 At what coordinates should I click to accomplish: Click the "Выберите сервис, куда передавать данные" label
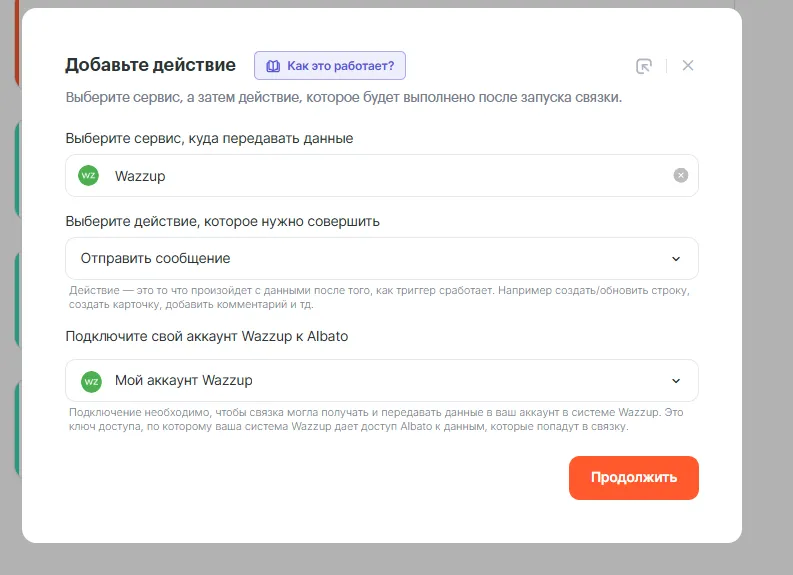(209, 138)
